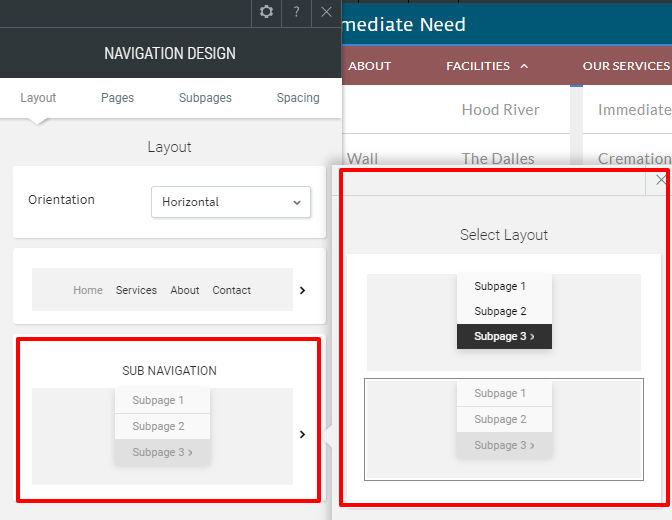This screenshot has width=672, height=520.
Task: Expand the main navigation layout chevron
Action: (x=302, y=290)
